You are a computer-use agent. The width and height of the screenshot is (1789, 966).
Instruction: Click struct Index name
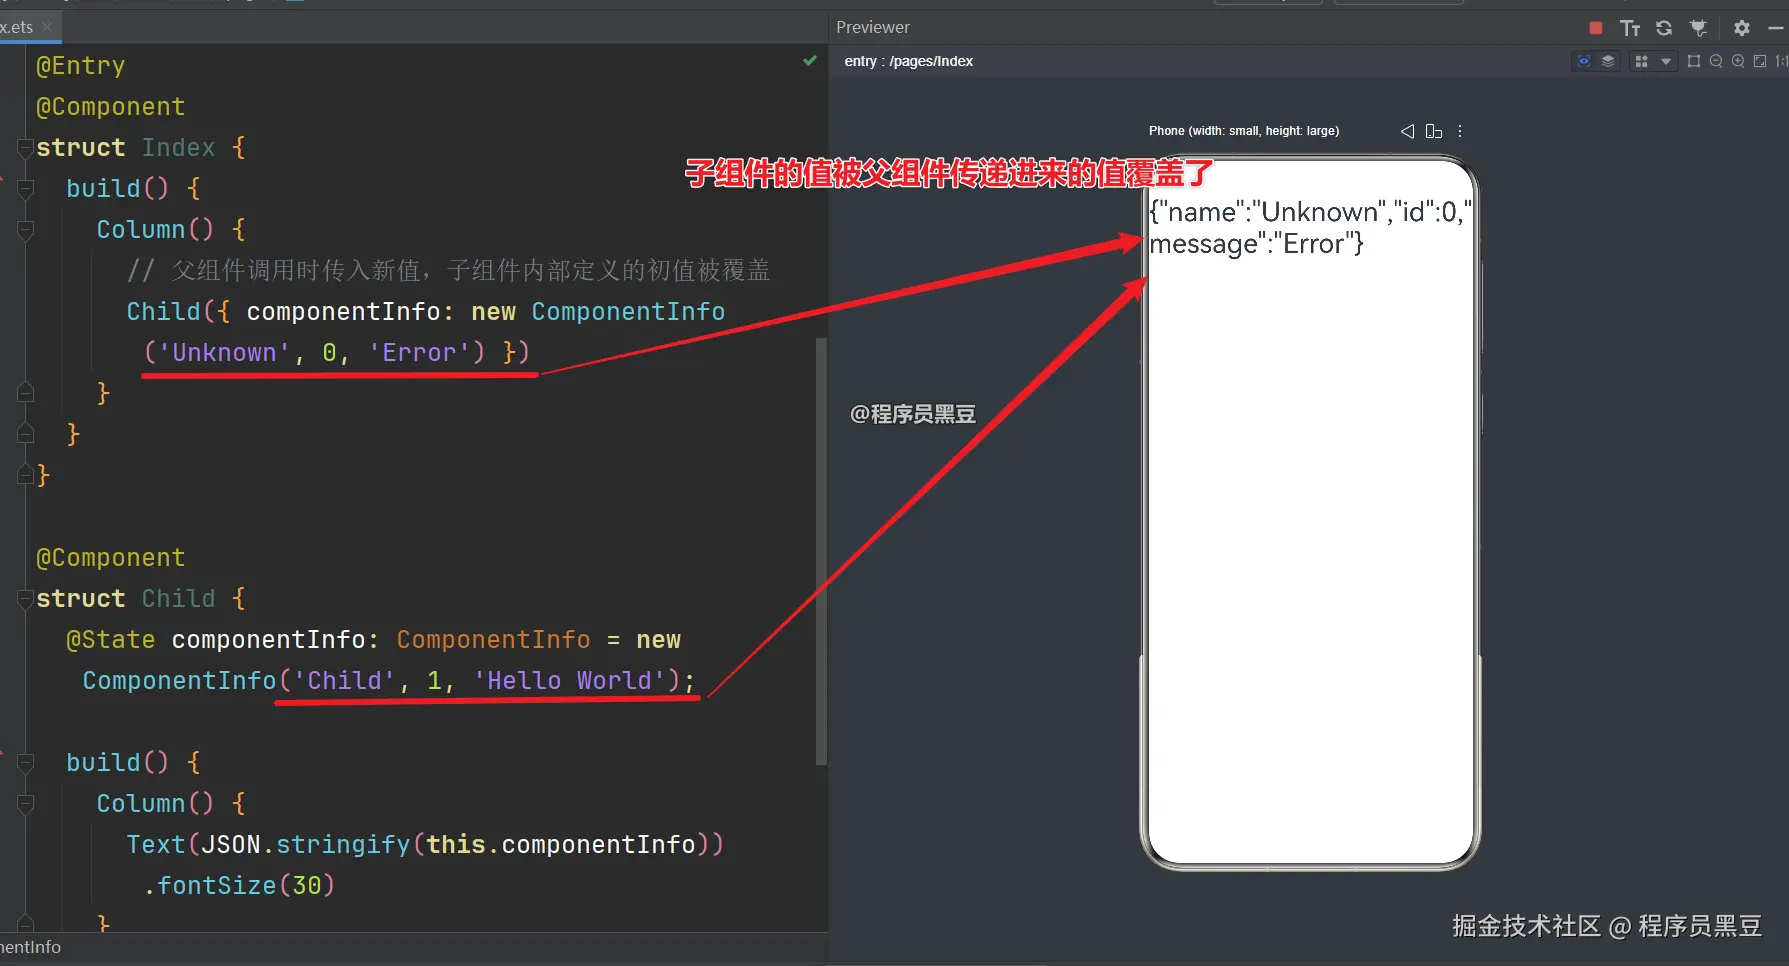(178, 148)
